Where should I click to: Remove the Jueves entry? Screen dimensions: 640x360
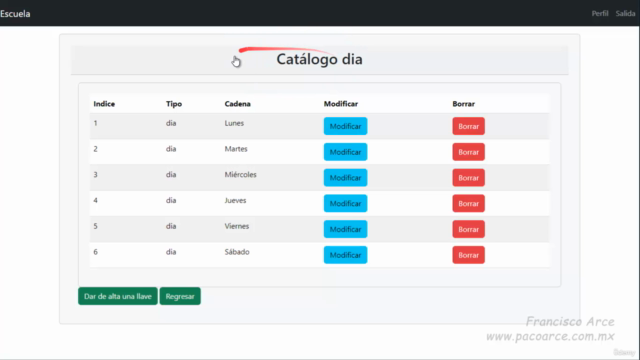469,203
